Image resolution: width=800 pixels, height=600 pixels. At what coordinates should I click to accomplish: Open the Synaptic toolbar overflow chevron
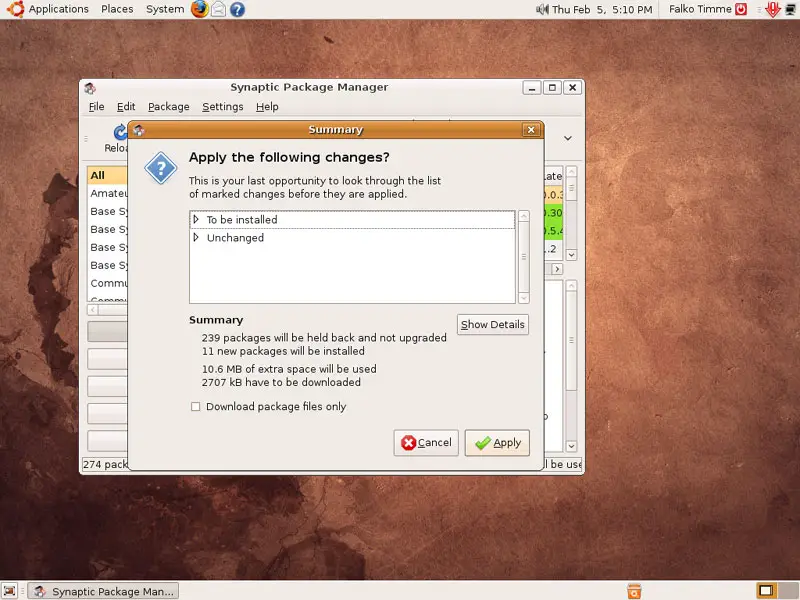click(568, 138)
